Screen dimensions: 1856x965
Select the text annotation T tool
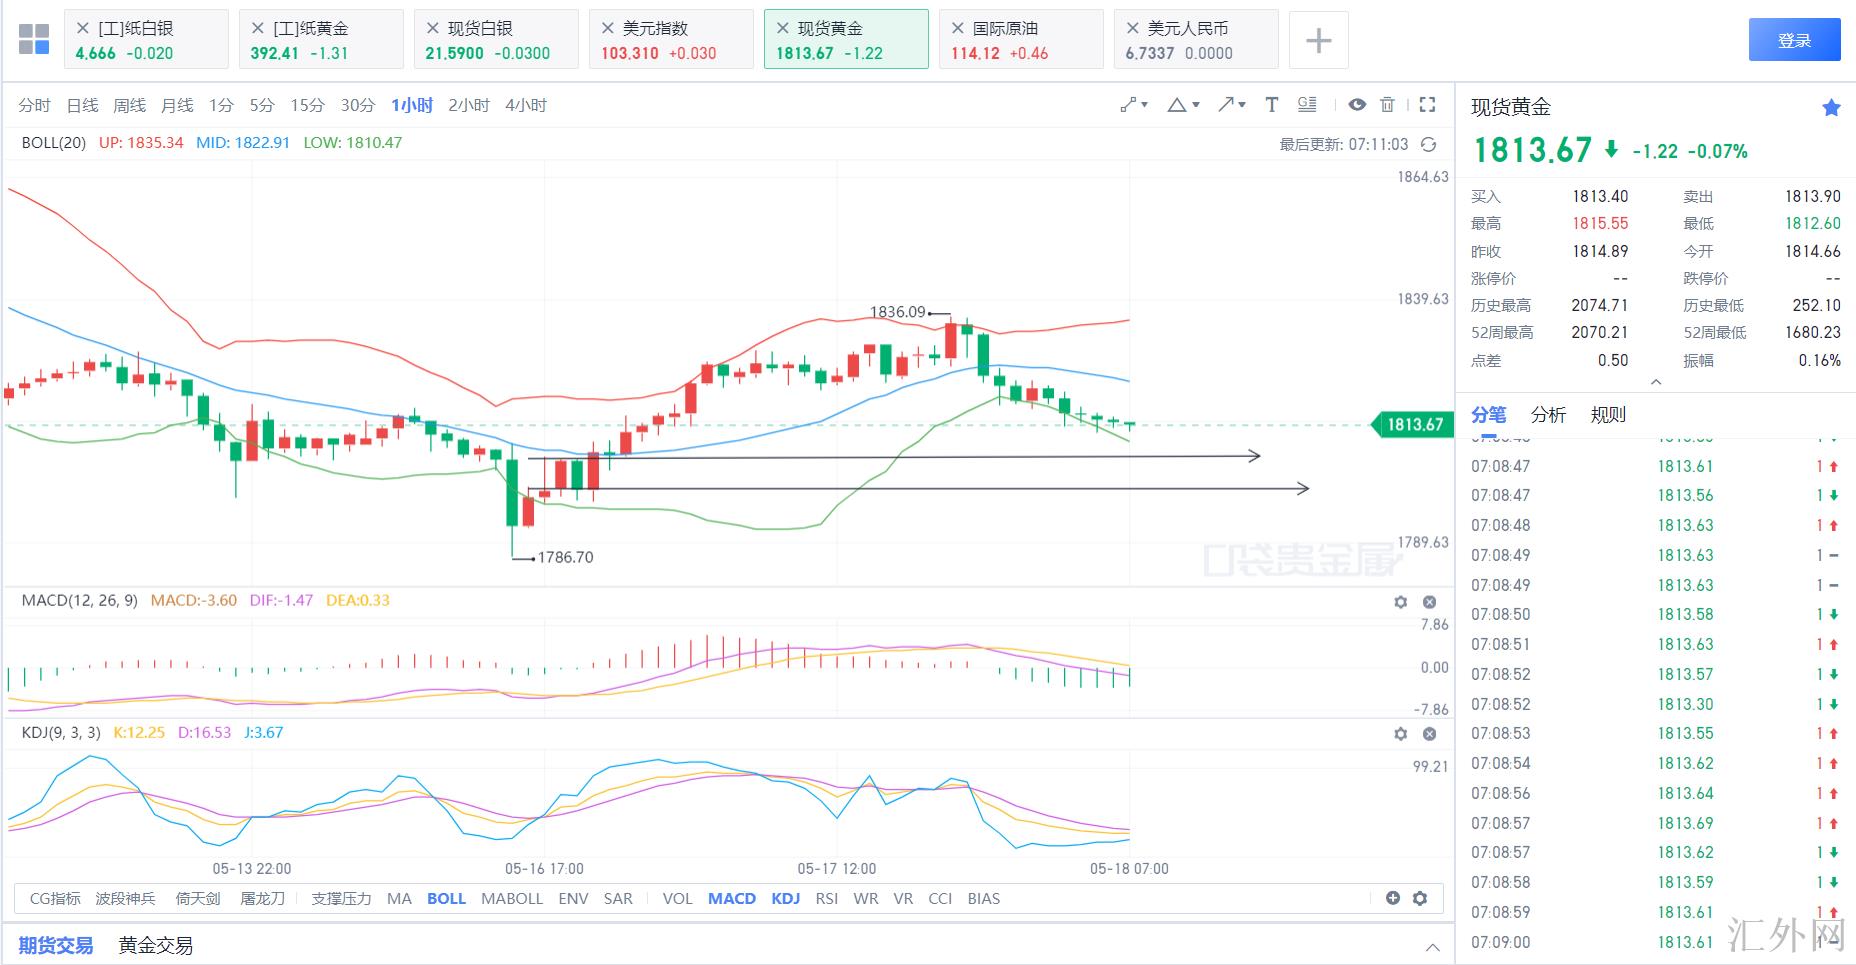pyautogui.click(x=1271, y=105)
